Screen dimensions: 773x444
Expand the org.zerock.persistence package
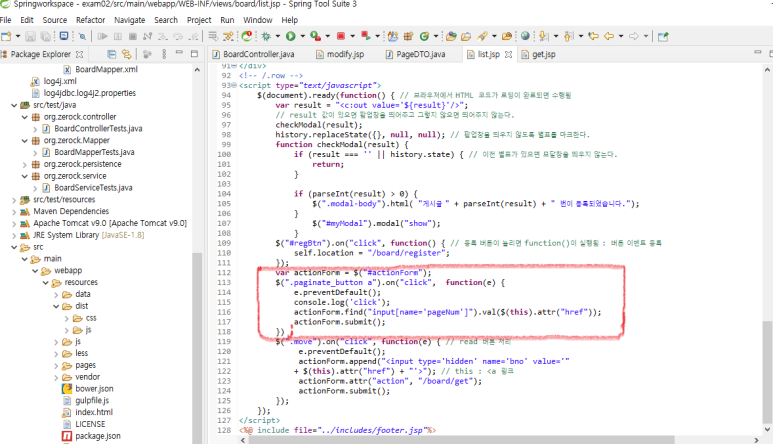[x=25, y=164]
